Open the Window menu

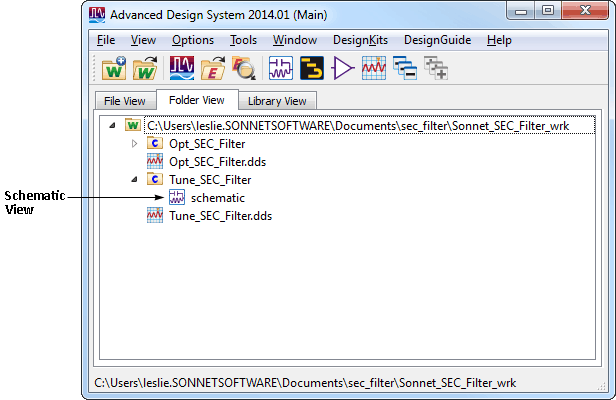[295, 40]
